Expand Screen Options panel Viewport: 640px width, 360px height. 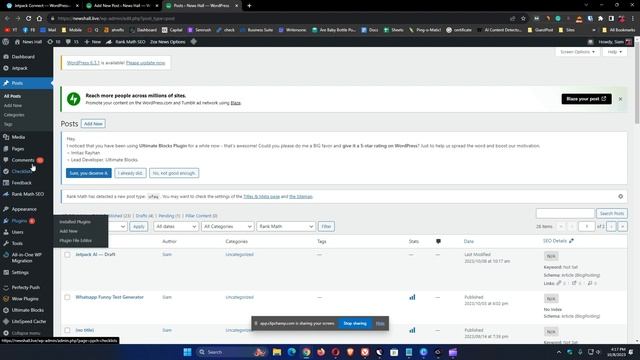point(577,52)
